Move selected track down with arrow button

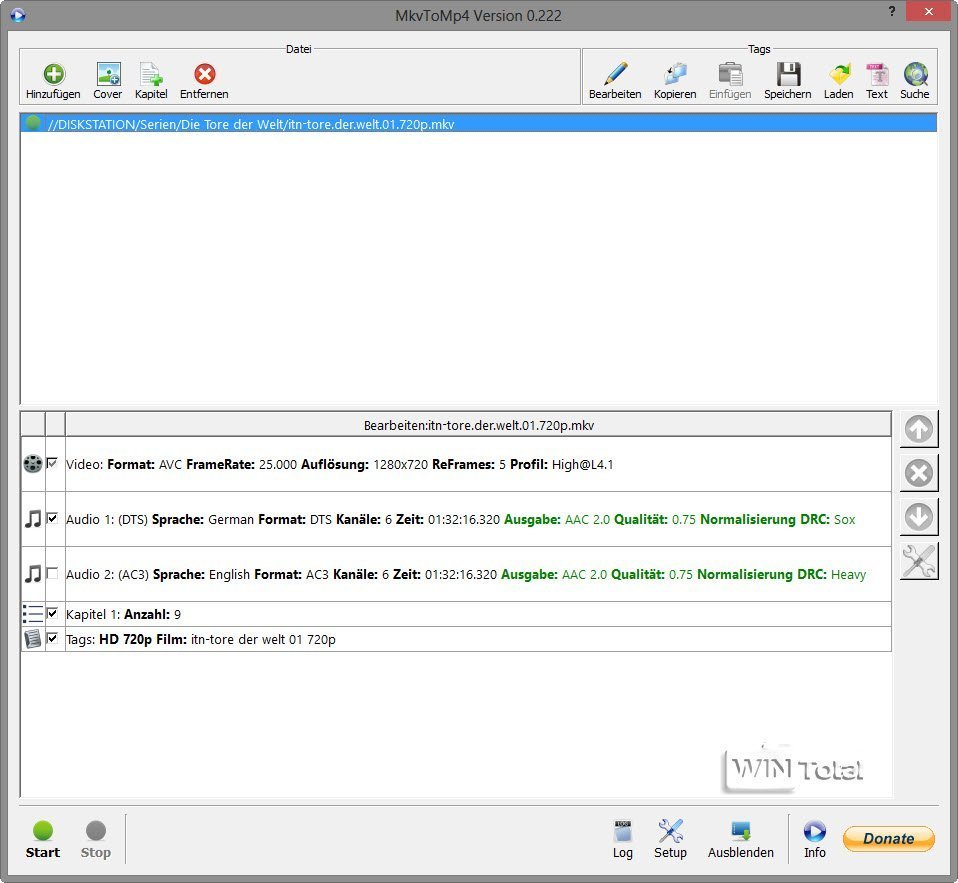tap(918, 517)
